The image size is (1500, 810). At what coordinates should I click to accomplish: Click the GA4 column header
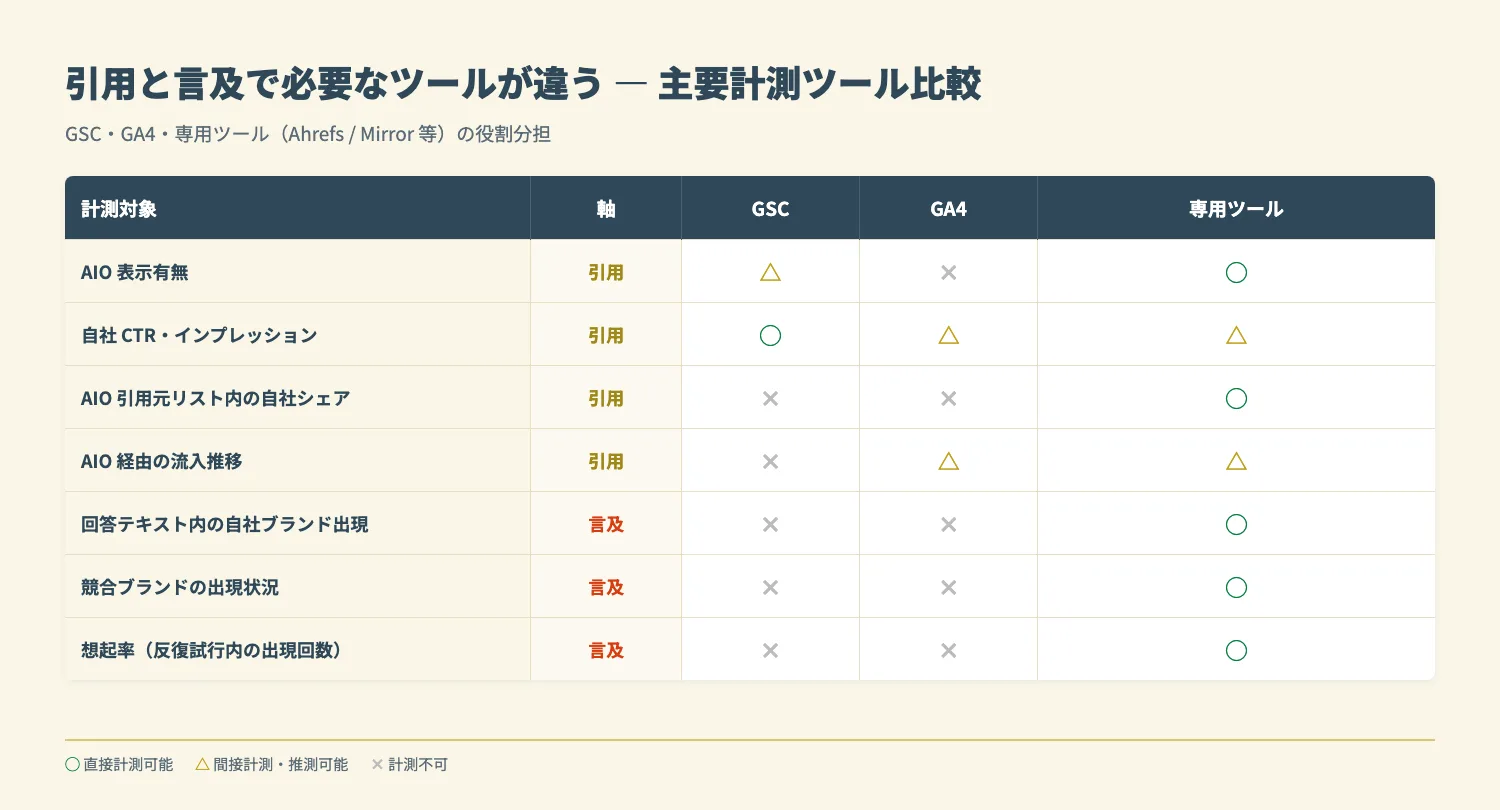948,209
